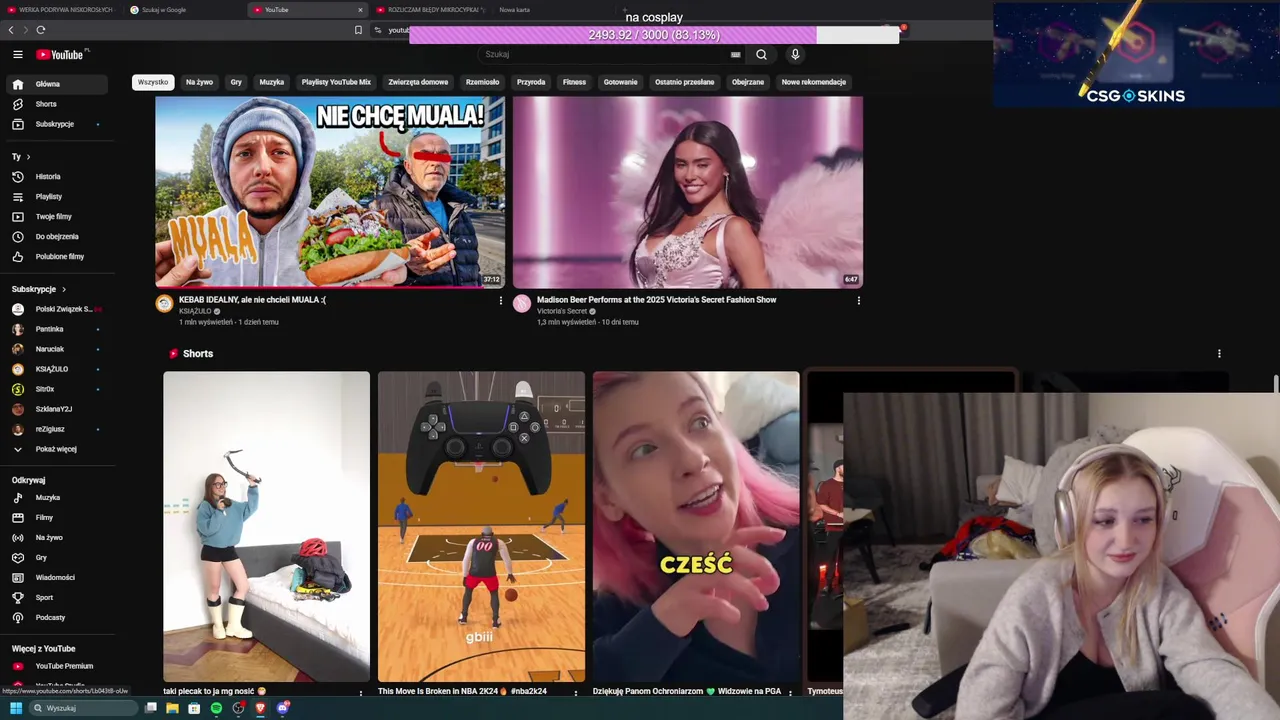Open options for NBA 2K24 short

click(575, 691)
